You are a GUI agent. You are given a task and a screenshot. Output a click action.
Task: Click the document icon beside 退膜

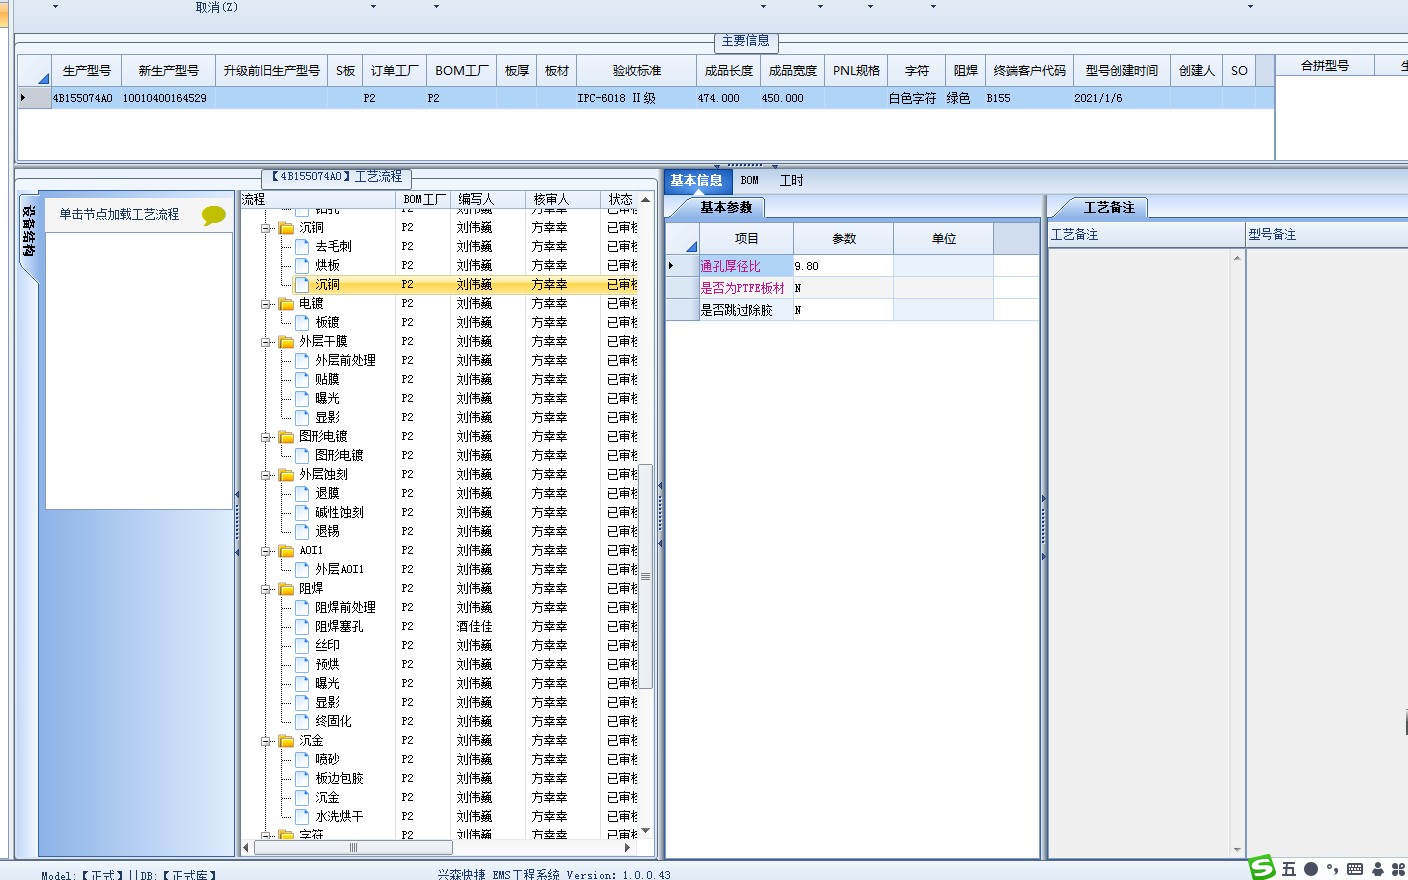pyautogui.click(x=303, y=493)
